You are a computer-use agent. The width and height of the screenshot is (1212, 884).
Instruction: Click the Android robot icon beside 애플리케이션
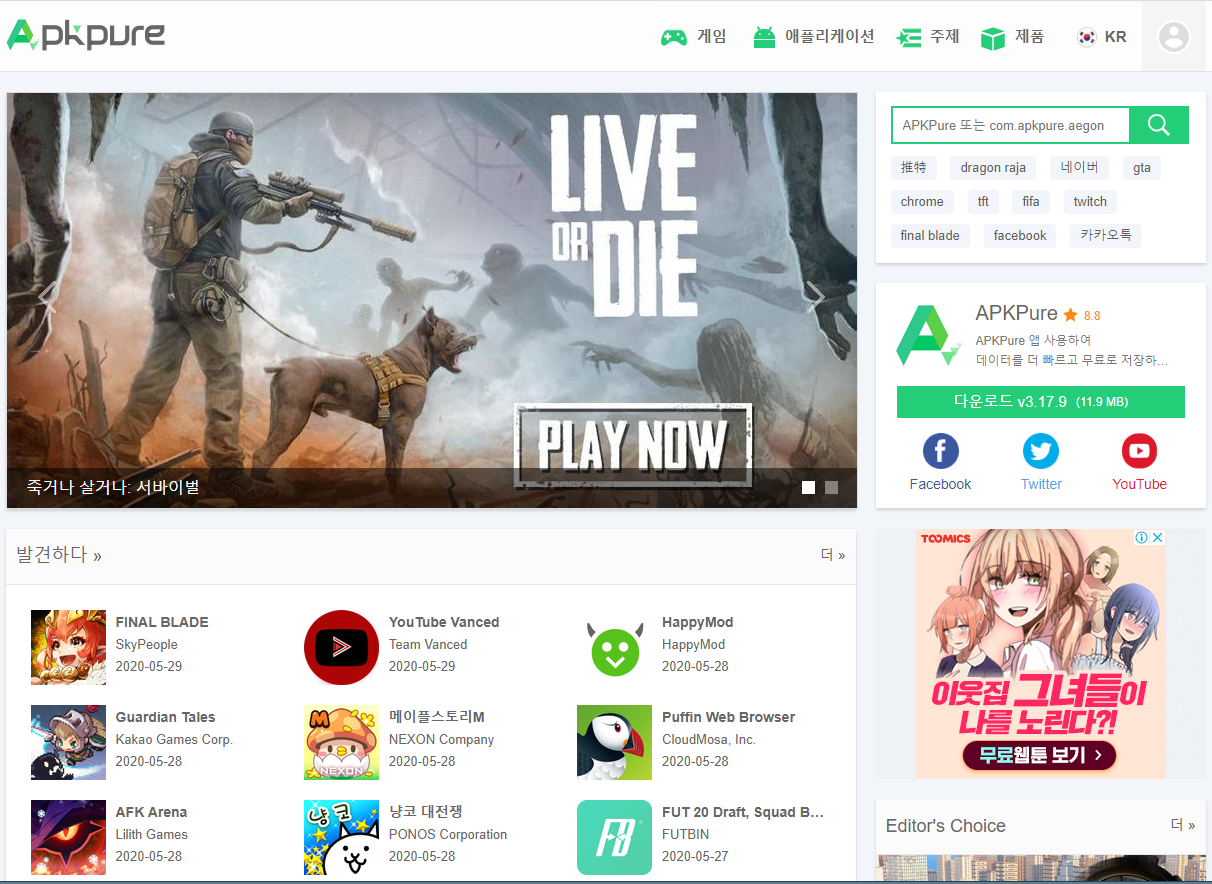click(x=764, y=38)
